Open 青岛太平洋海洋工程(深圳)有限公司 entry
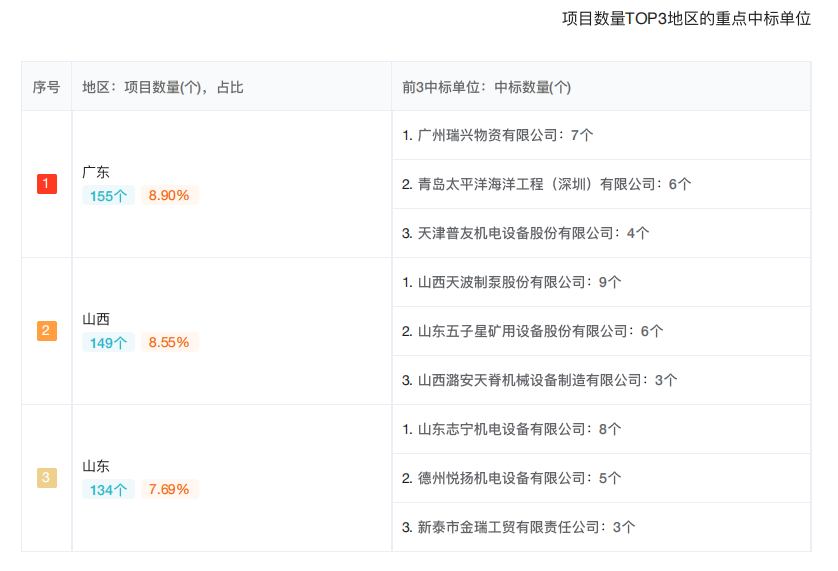This screenshot has height=571, width=838. pyautogui.click(x=601, y=184)
